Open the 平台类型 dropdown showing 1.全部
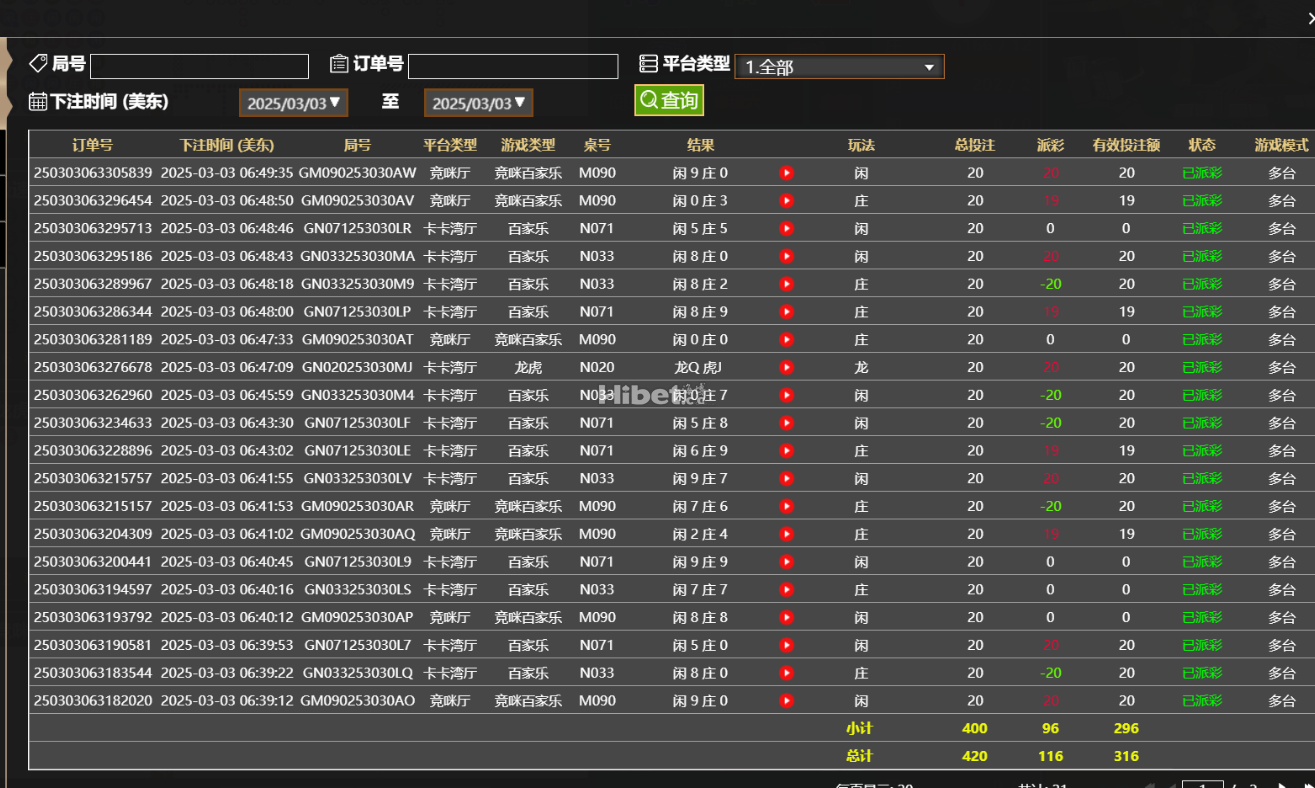 [x=839, y=67]
